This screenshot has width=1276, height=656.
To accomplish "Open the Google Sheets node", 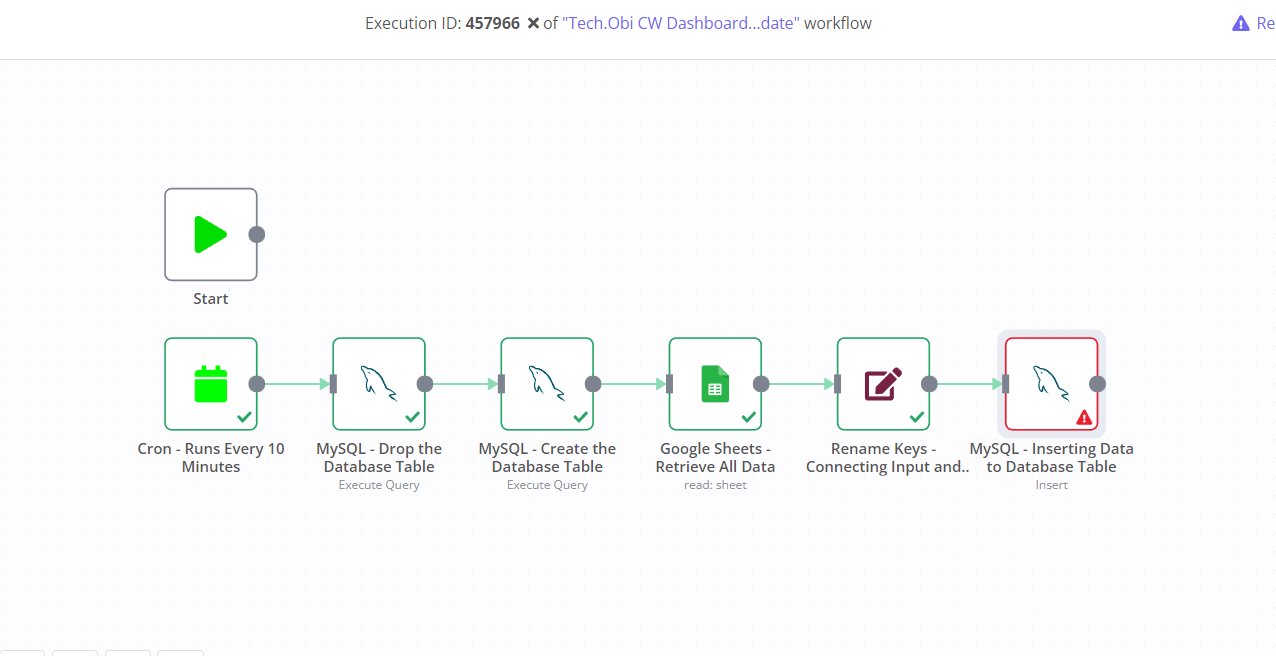I will [715, 384].
